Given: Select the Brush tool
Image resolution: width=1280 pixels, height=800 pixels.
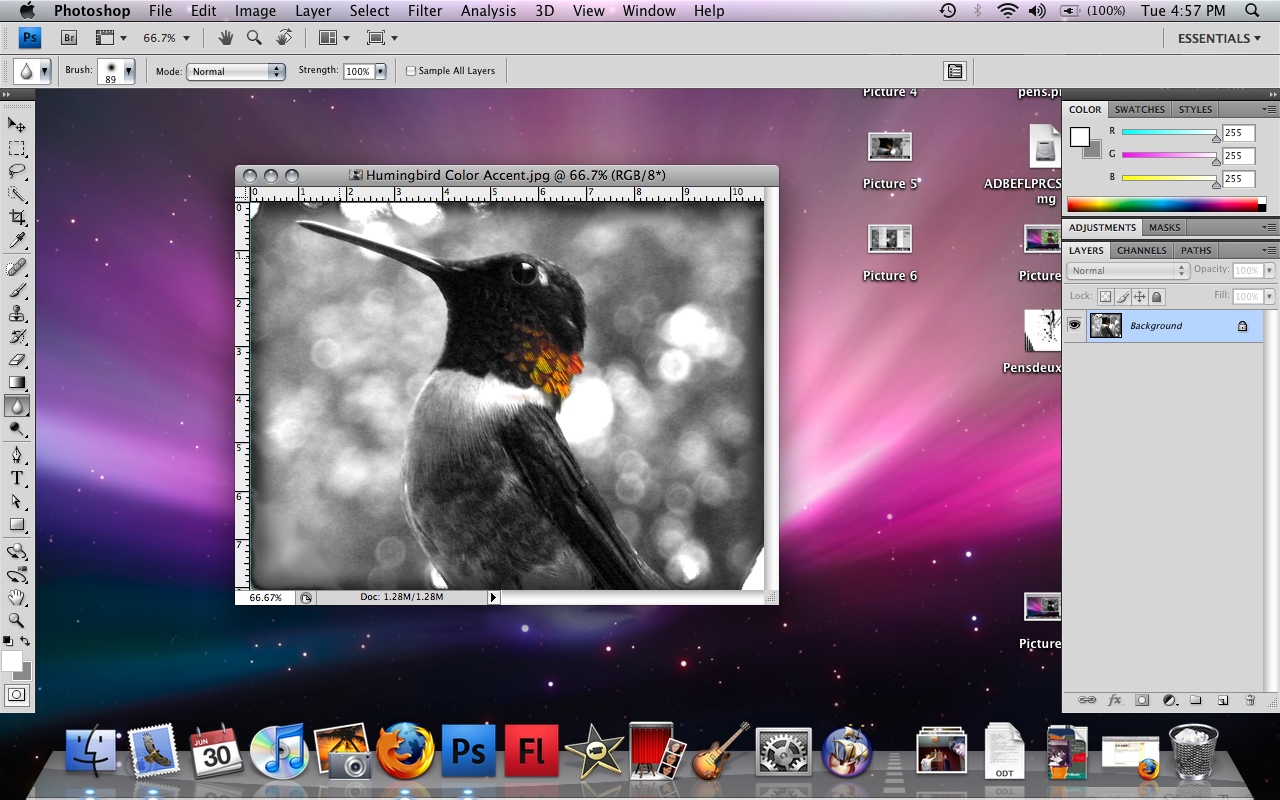Looking at the screenshot, I should coord(17,291).
